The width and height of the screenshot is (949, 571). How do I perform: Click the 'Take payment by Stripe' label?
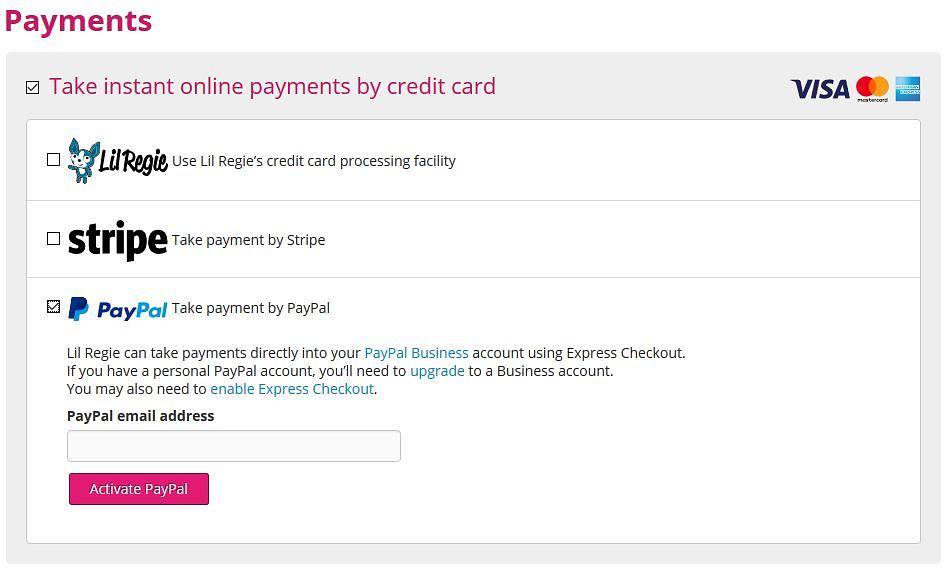pyautogui.click(x=248, y=240)
